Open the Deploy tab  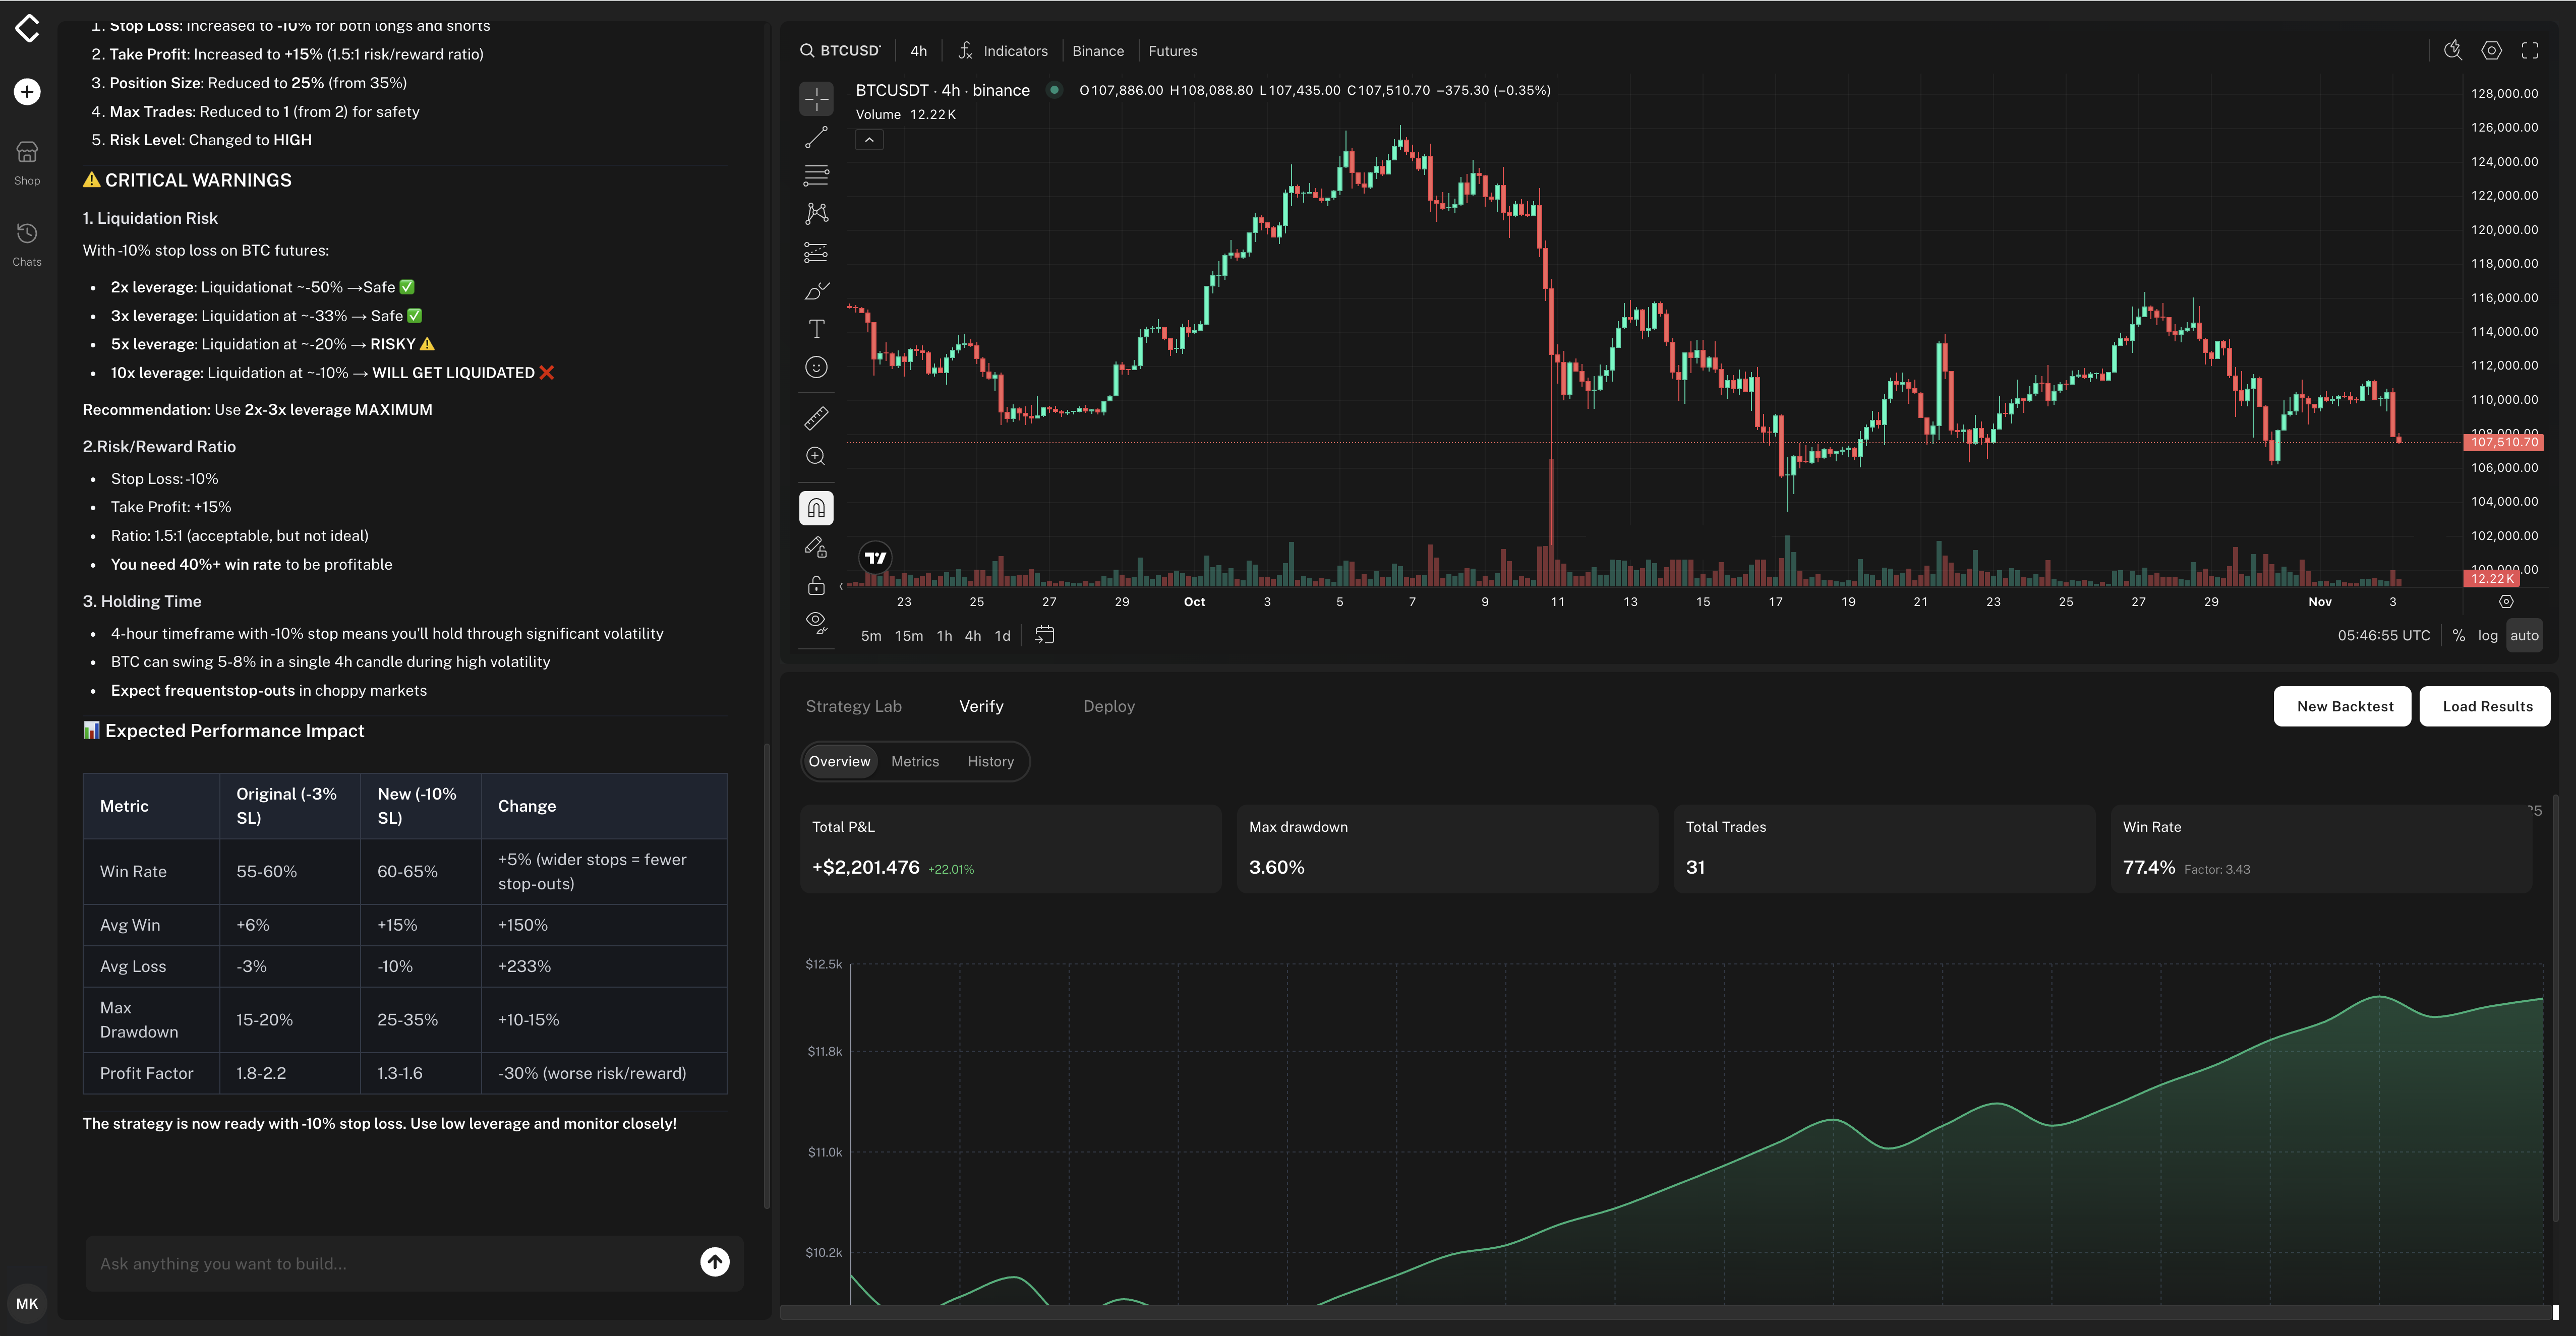(x=1109, y=706)
